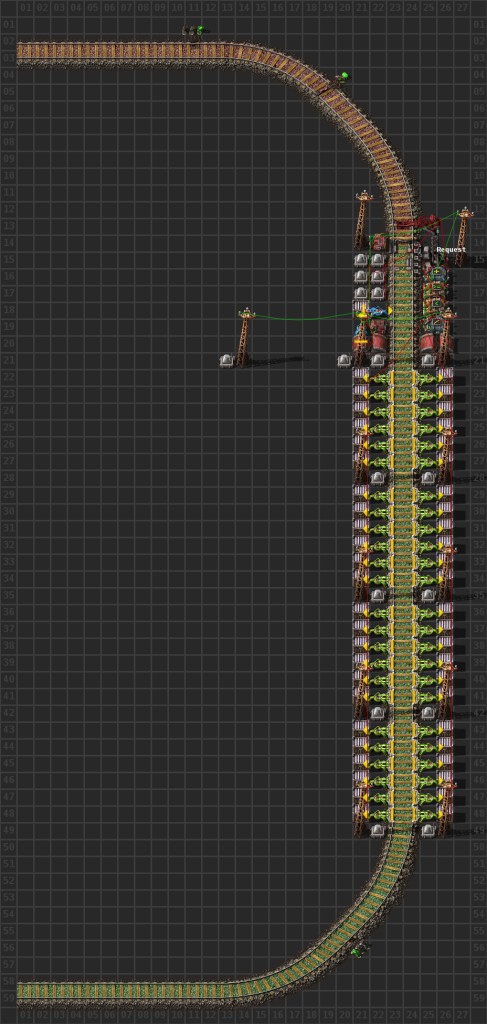Click the isolated lamp at the far left in row 21
Image resolution: width=487 pixels, height=1024 pixels.
click(227, 360)
